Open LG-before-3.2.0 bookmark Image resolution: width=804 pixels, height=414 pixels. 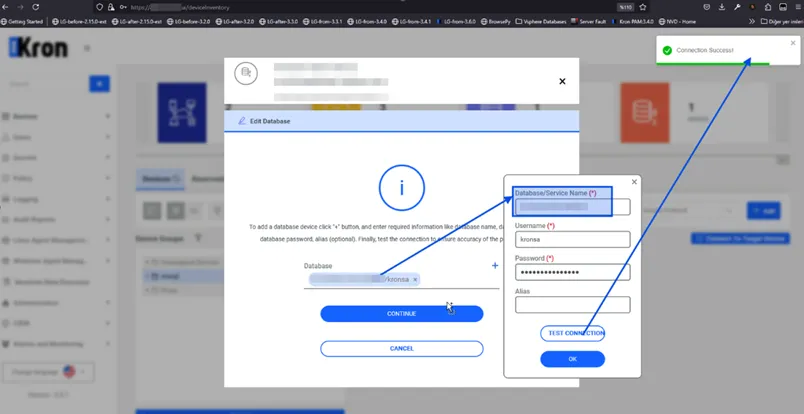189,22
